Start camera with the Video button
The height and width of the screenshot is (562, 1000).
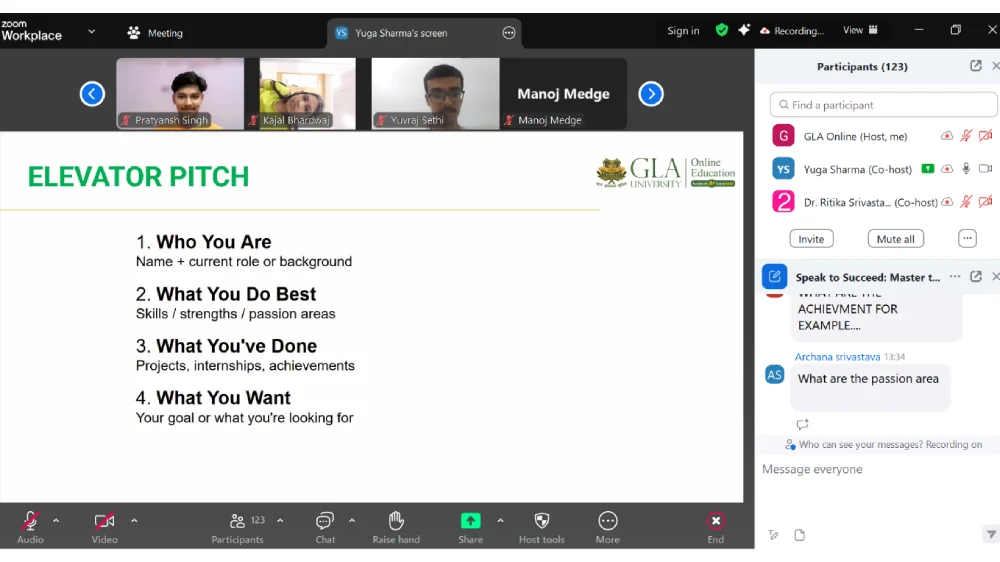[104, 521]
